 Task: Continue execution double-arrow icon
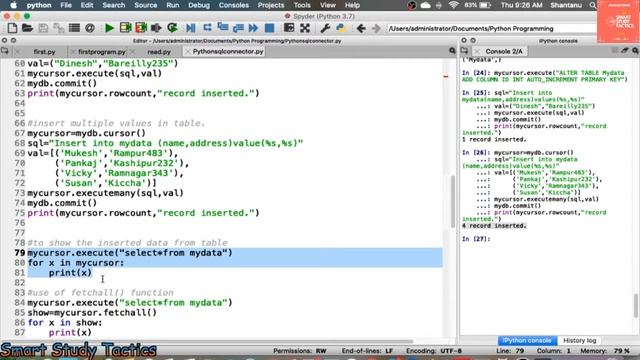(x=253, y=28)
